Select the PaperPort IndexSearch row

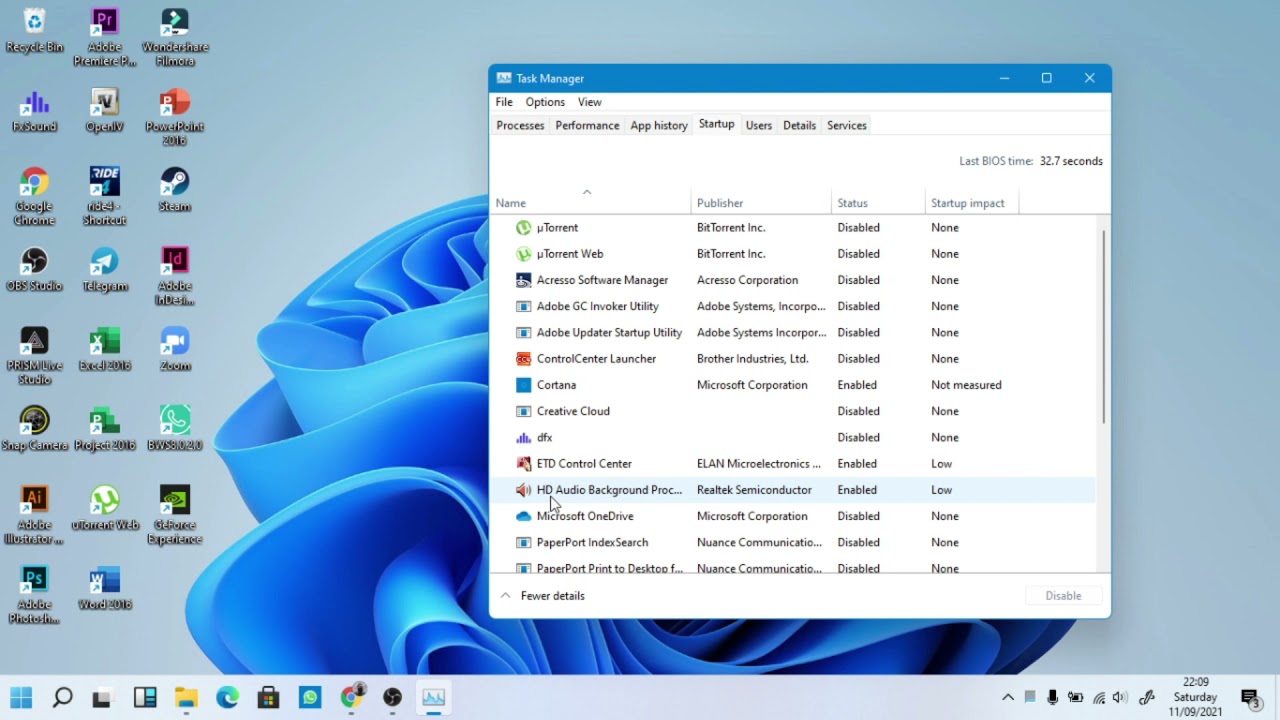792,542
